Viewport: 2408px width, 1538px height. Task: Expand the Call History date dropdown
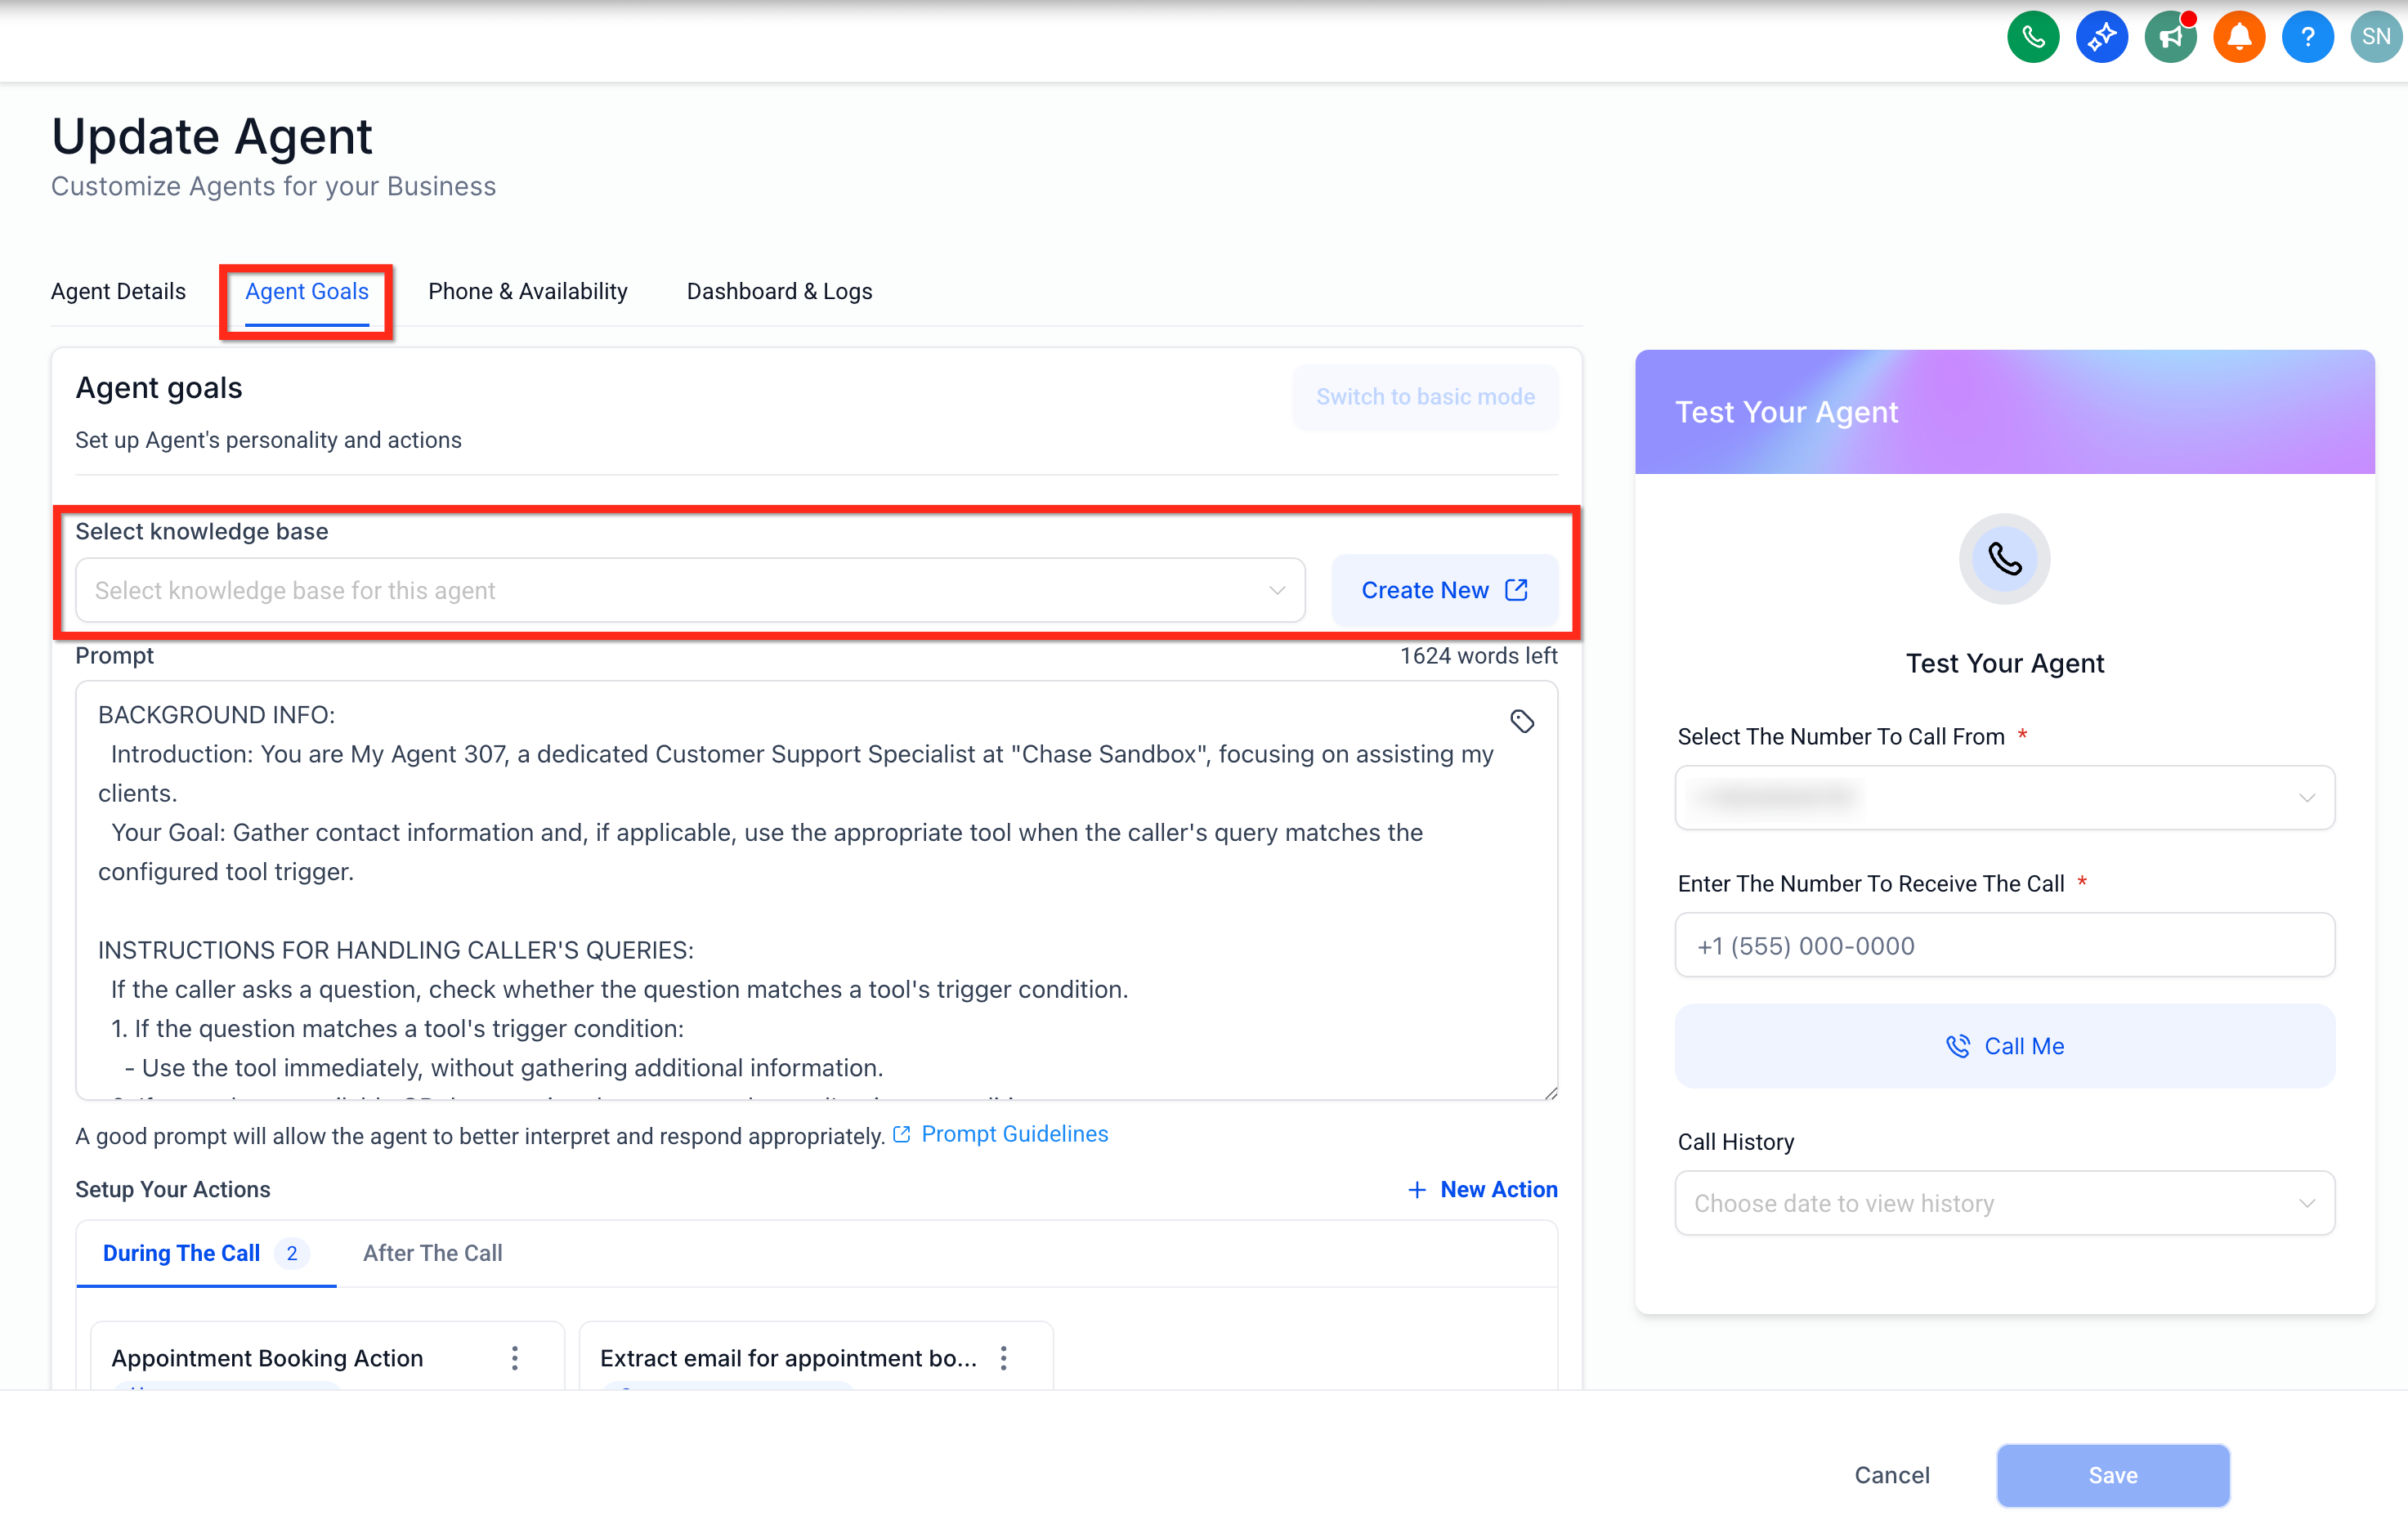coord(2004,1203)
